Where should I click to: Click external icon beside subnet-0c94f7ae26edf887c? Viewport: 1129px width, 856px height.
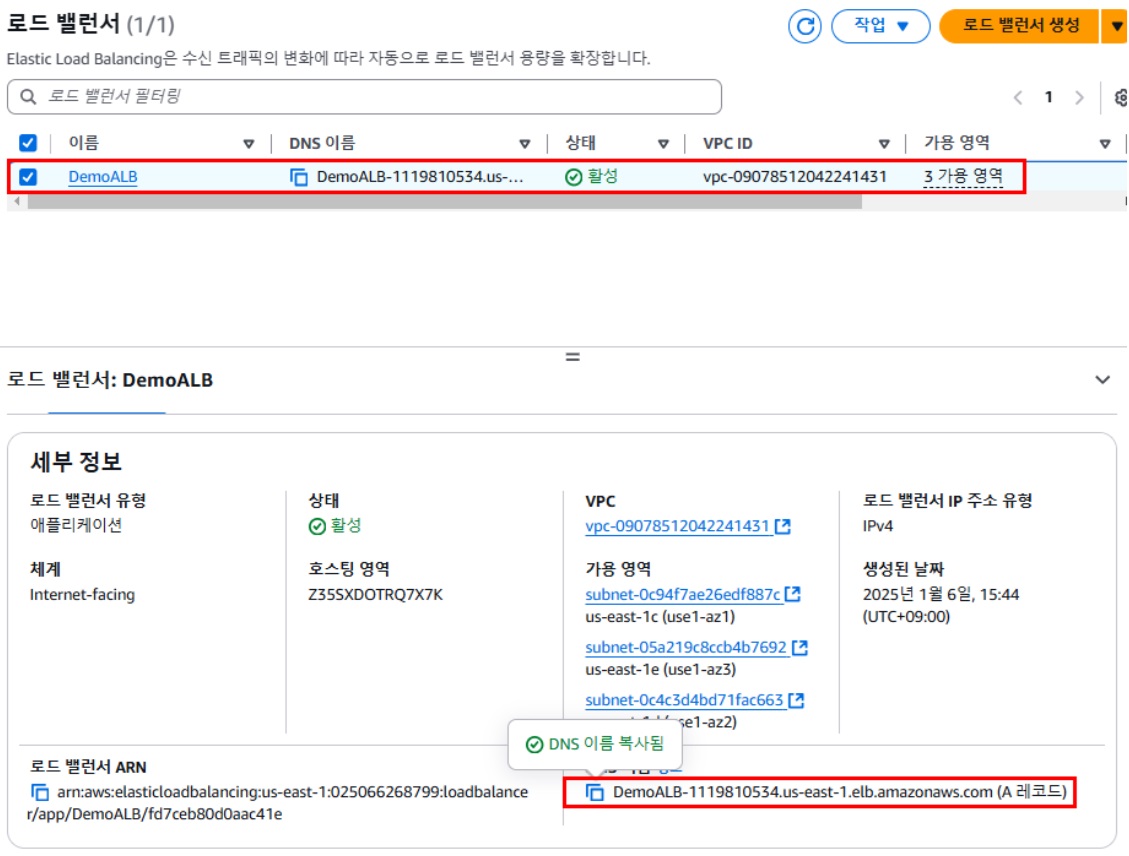[793, 594]
